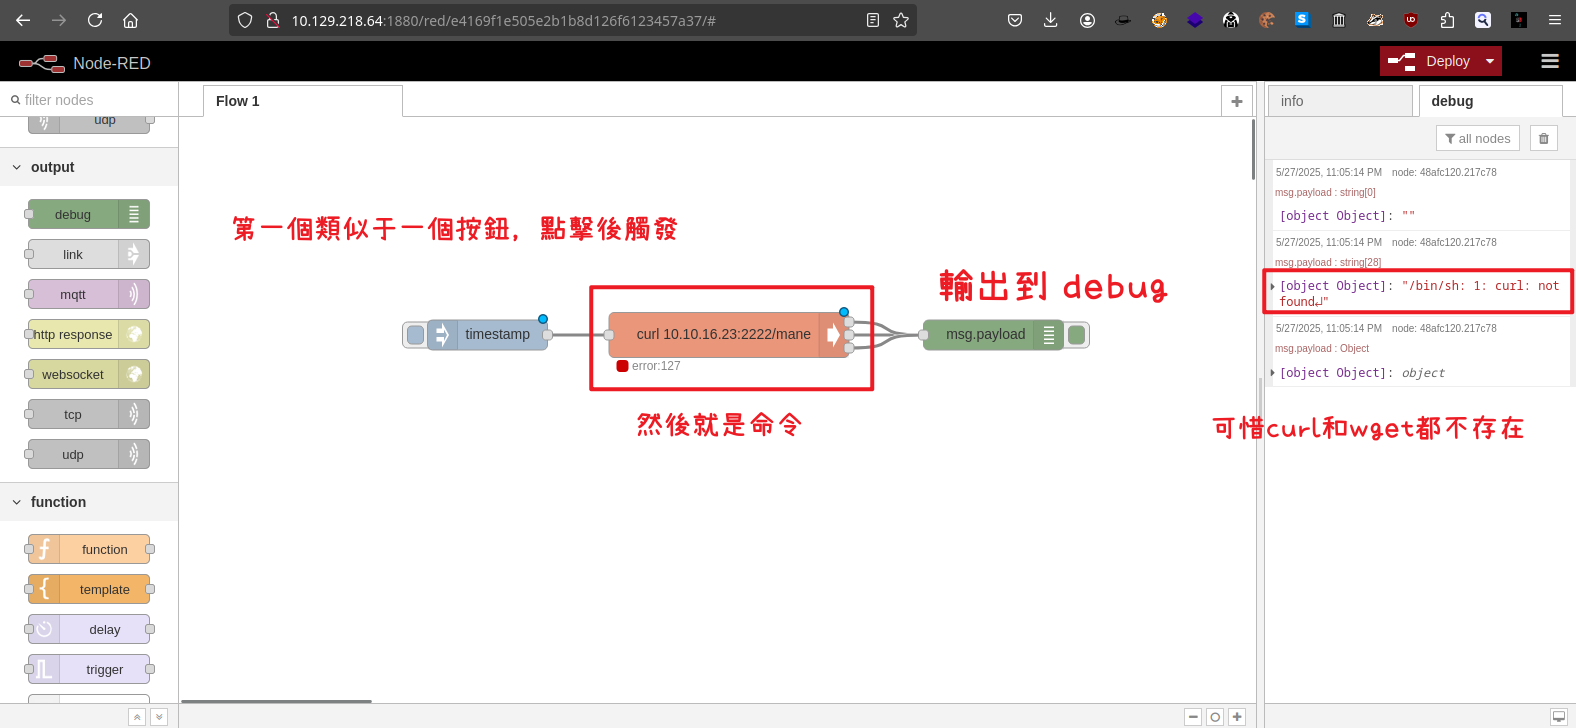This screenshot has width=1576, height=728.
Task: Select the function palette node
Action: [x=89, y=549]
